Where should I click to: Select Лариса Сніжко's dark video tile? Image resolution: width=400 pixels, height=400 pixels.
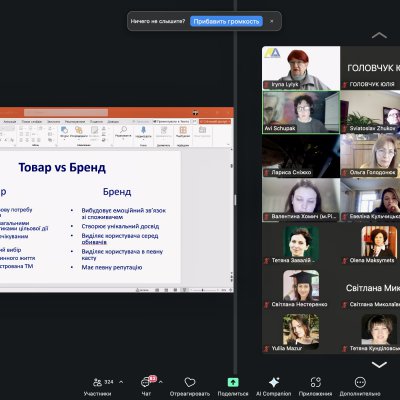point(301,156)
